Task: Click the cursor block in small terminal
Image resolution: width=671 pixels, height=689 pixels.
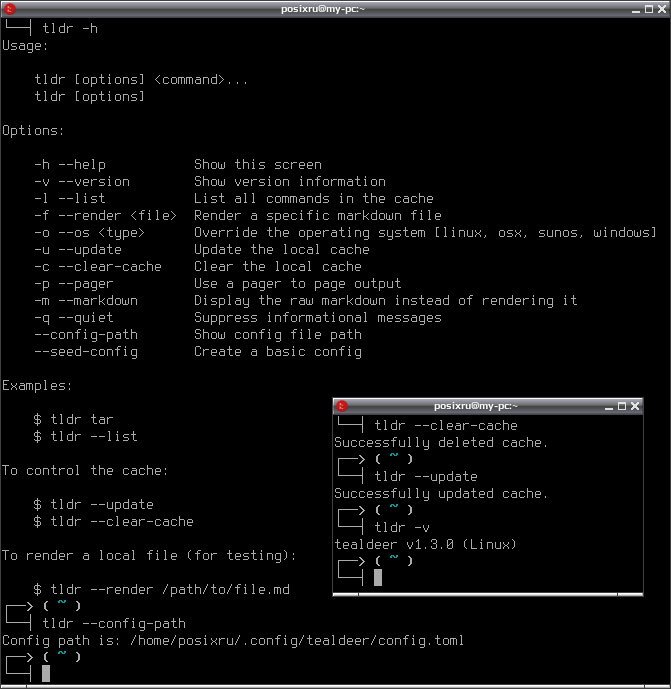Action: pos(377,577)
